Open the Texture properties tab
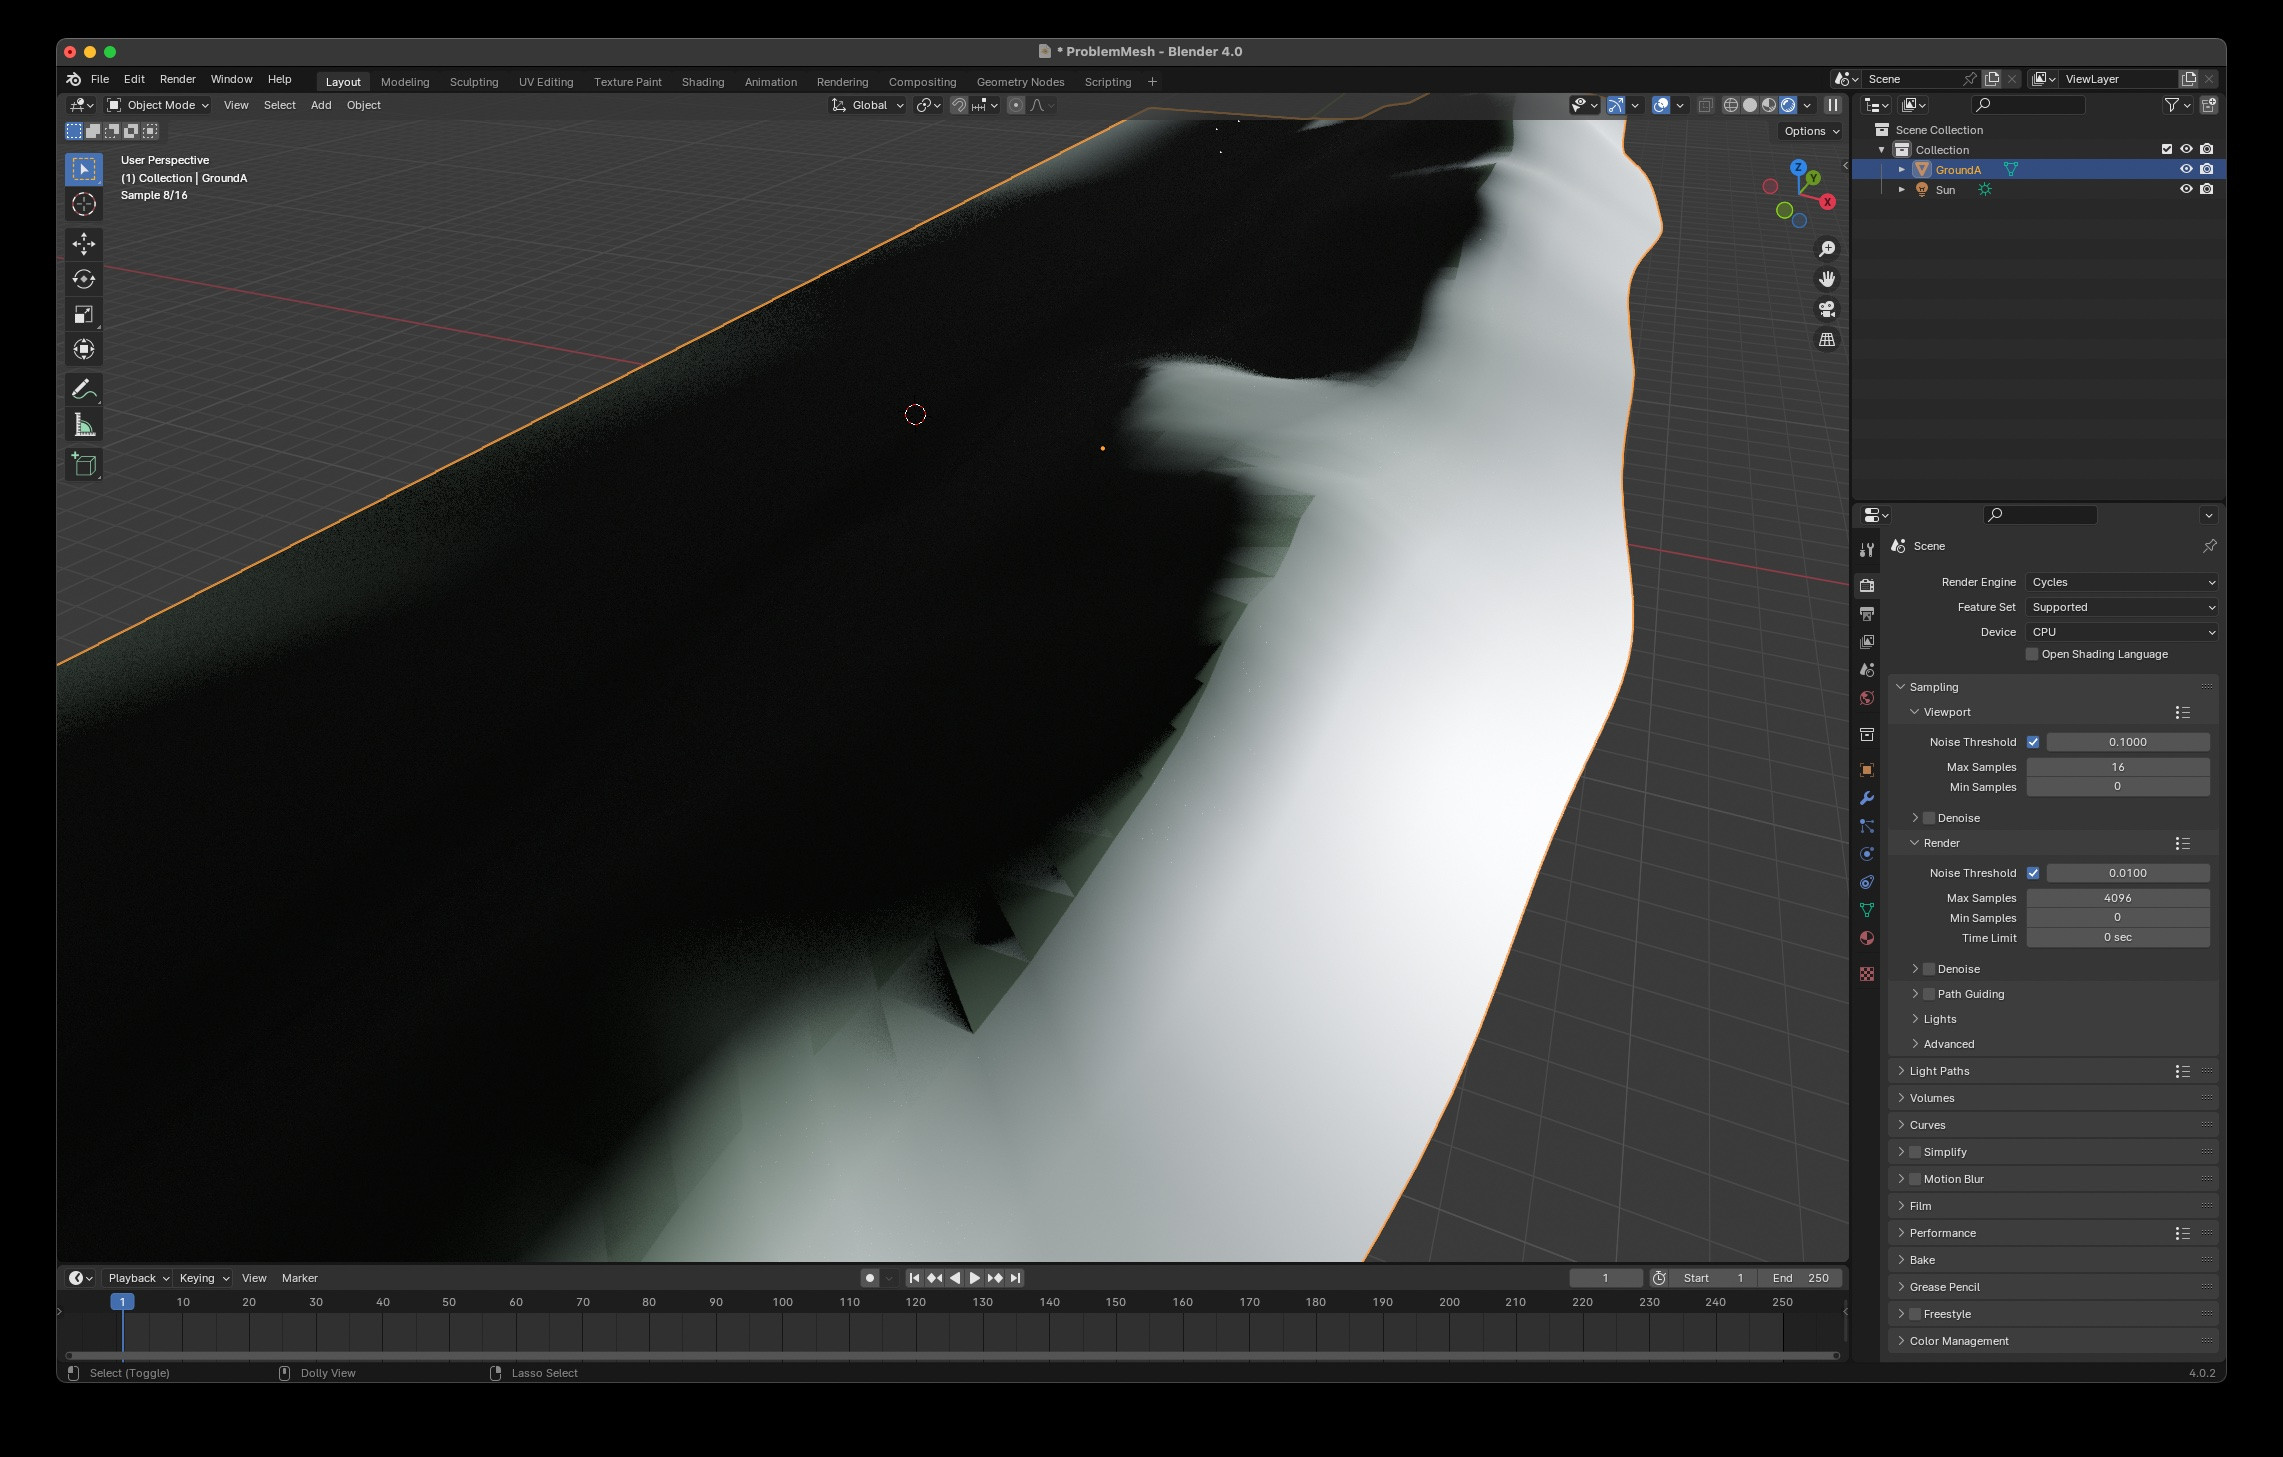 [x=1866, y=974]
